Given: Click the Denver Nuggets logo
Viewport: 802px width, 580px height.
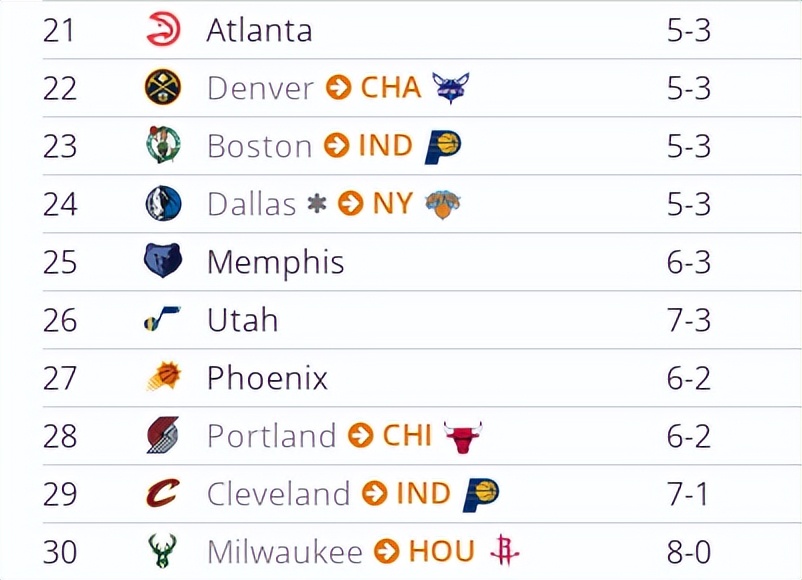Looking at the screenshot, I should click(163, 88).
